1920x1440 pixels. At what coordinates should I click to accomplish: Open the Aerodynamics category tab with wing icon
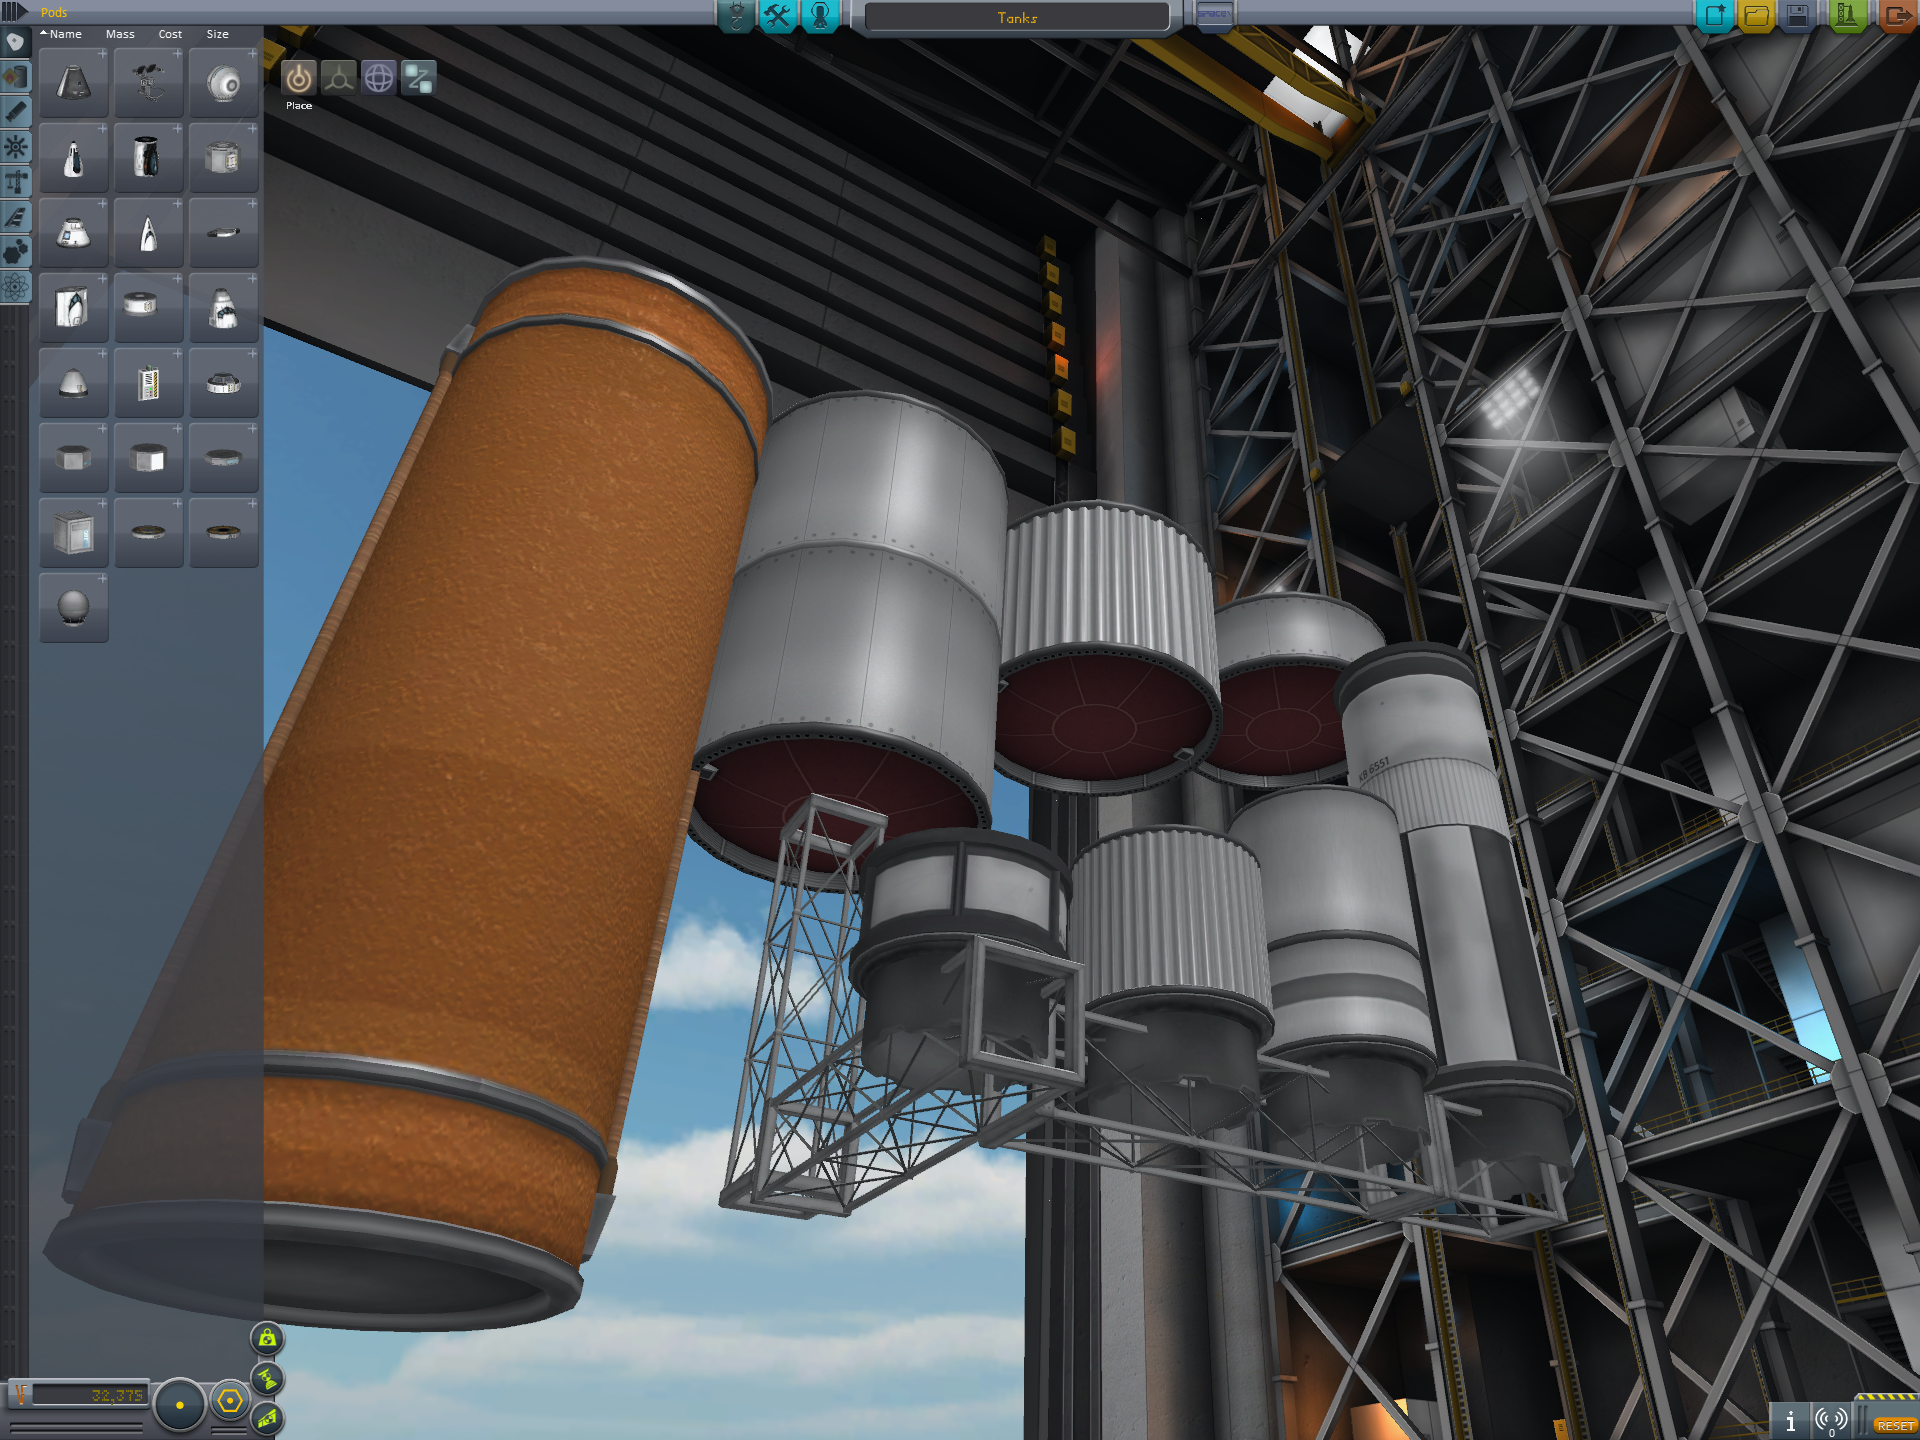15,217
